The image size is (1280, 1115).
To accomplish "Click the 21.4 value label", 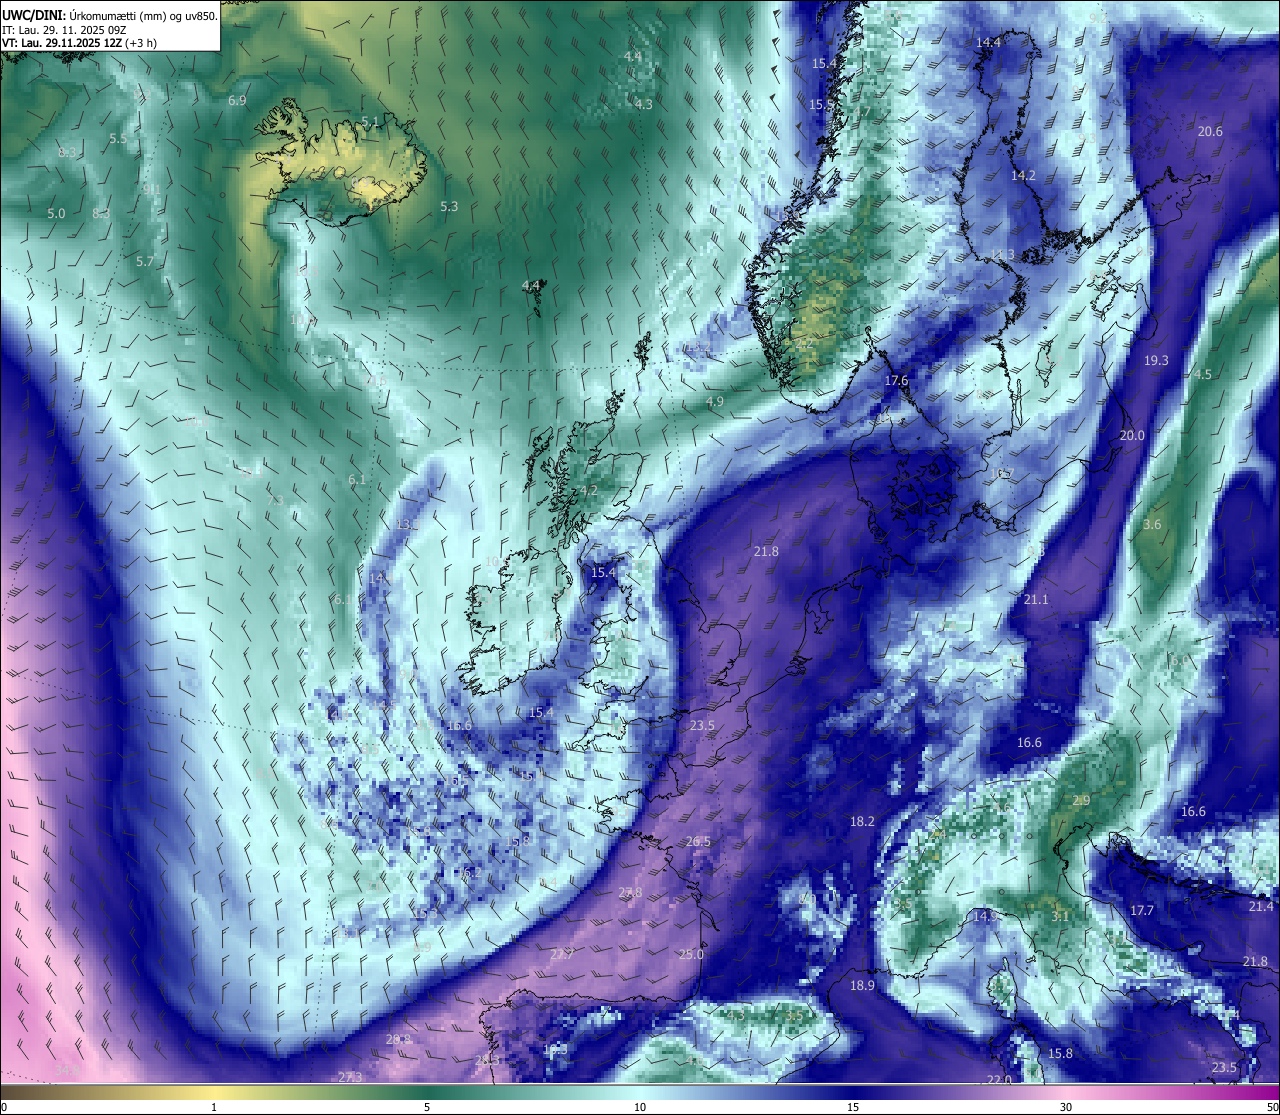I will pyautogui.click(x=1261, y=907).
